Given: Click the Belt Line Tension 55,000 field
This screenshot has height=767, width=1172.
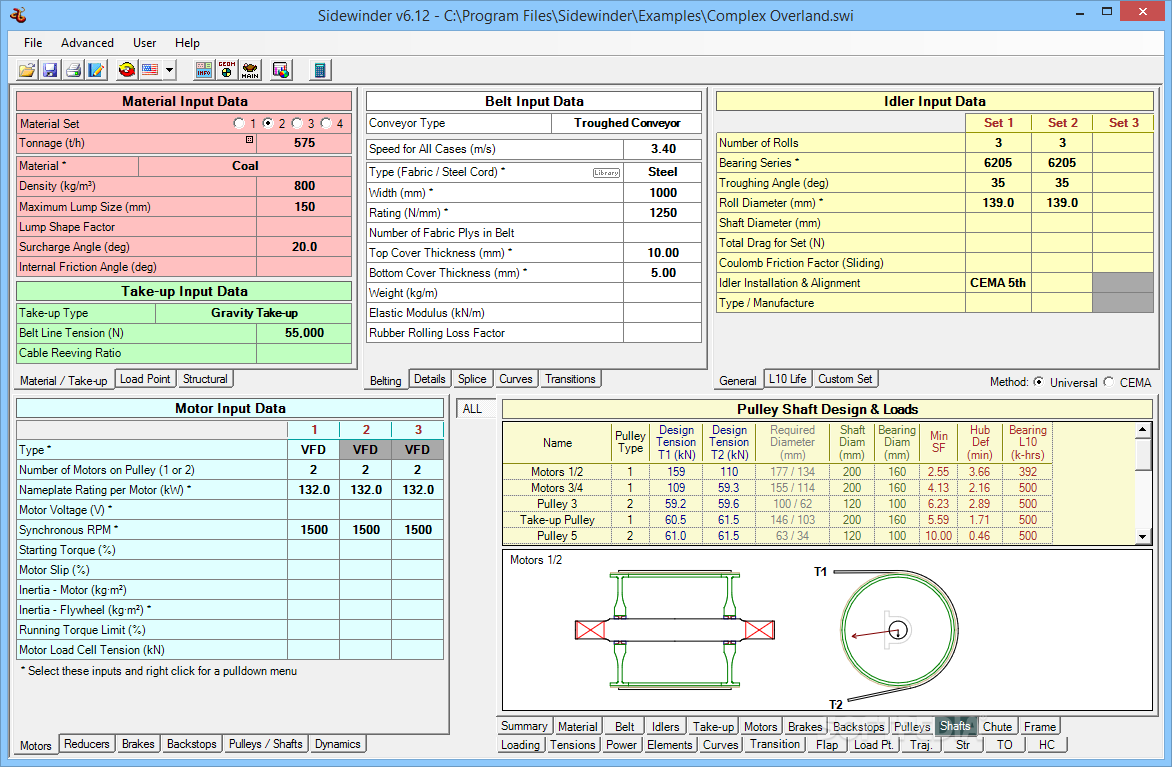Looking at the screenshot, I should 304,333.
